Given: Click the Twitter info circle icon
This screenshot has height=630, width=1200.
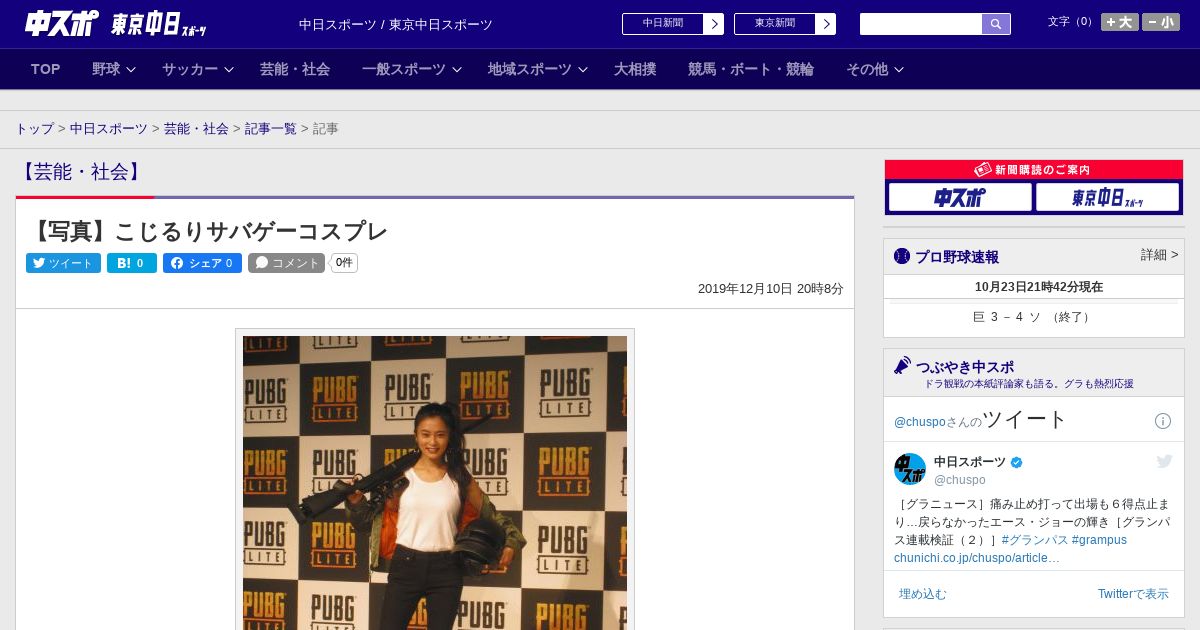Looking at the screenshot, I should point(1163,421).
